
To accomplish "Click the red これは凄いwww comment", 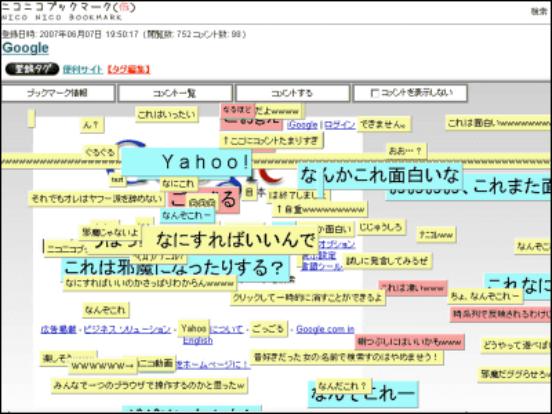I will pos(413,288).
